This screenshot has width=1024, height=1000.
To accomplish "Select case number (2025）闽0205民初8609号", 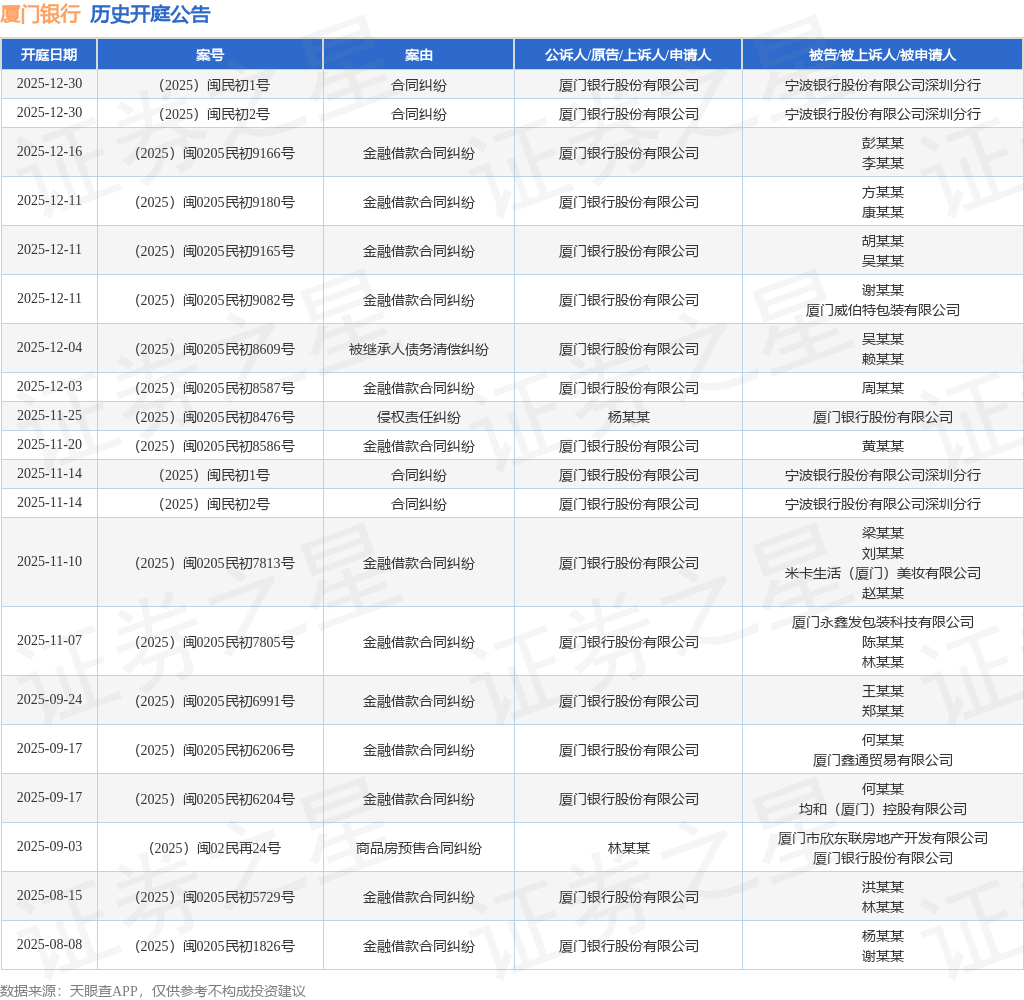I will tap(215, 349).
